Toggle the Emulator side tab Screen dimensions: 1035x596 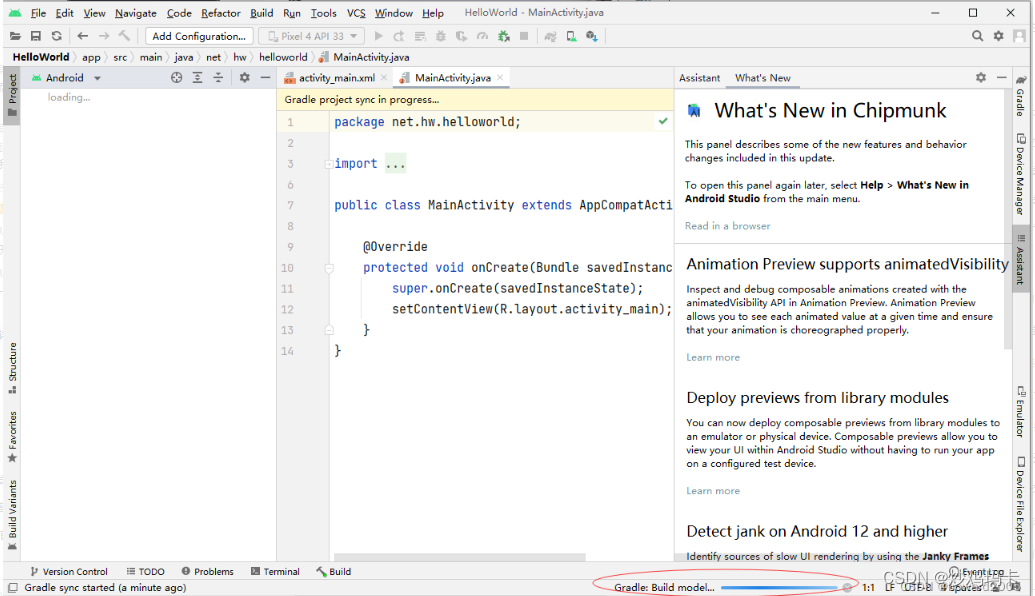coord(1020,413)
